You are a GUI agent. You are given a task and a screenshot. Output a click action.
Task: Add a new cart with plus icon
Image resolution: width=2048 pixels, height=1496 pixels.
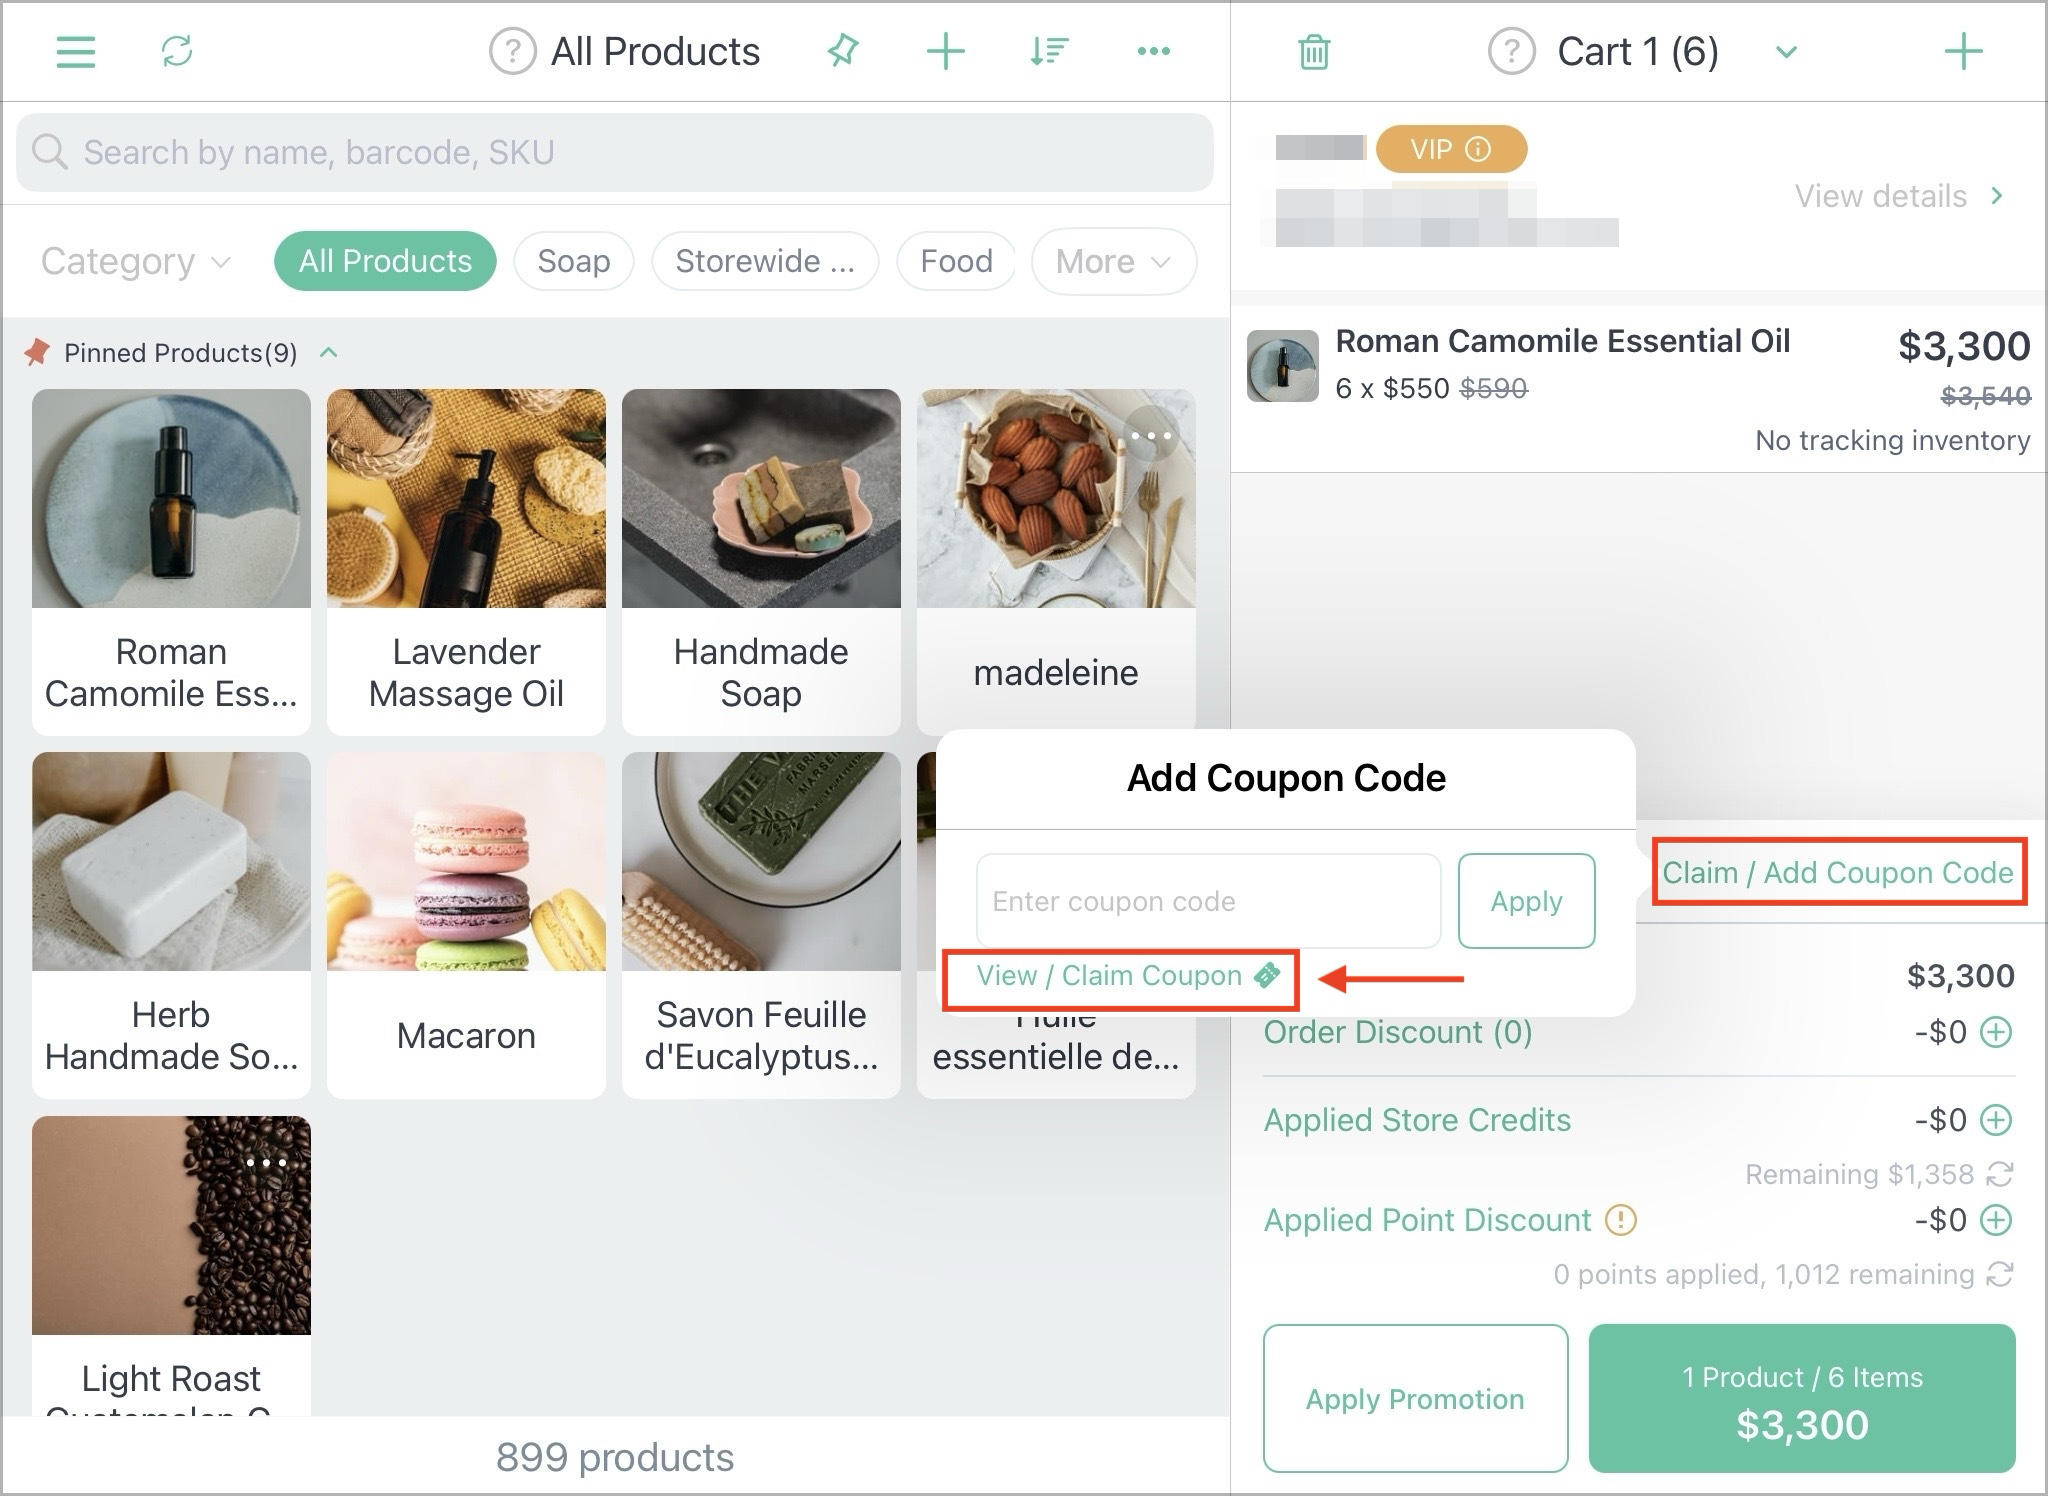click(x=1963, y=51)
